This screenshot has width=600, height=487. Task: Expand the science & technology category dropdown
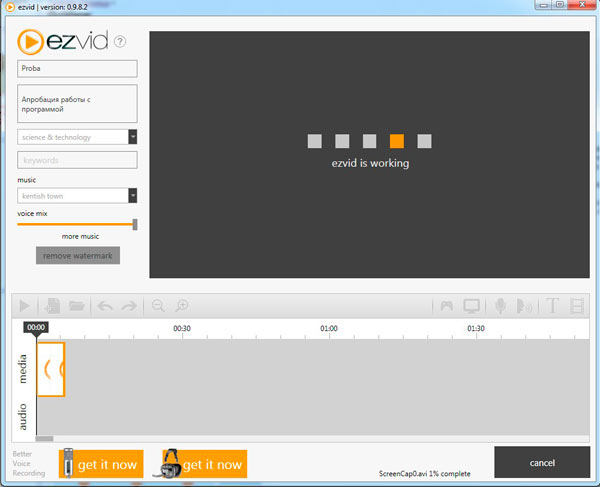[x=132, y=137]
